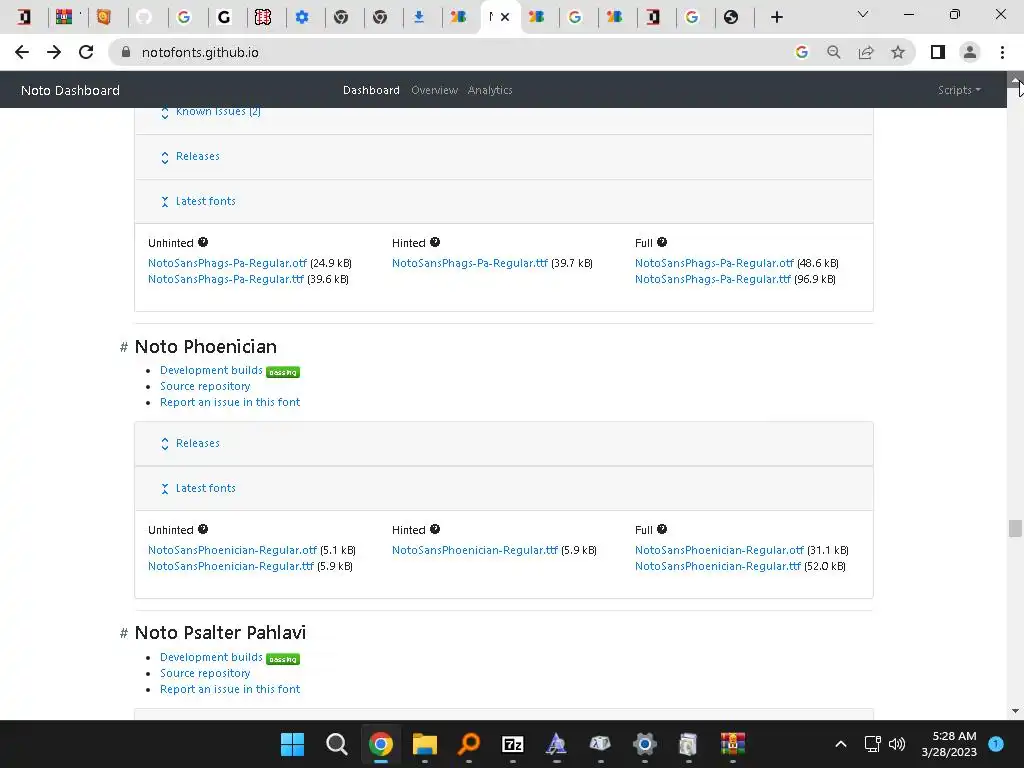Download full NotoSansPhagsPa-Regular.otf (48.6 kB)

[714, 263]
